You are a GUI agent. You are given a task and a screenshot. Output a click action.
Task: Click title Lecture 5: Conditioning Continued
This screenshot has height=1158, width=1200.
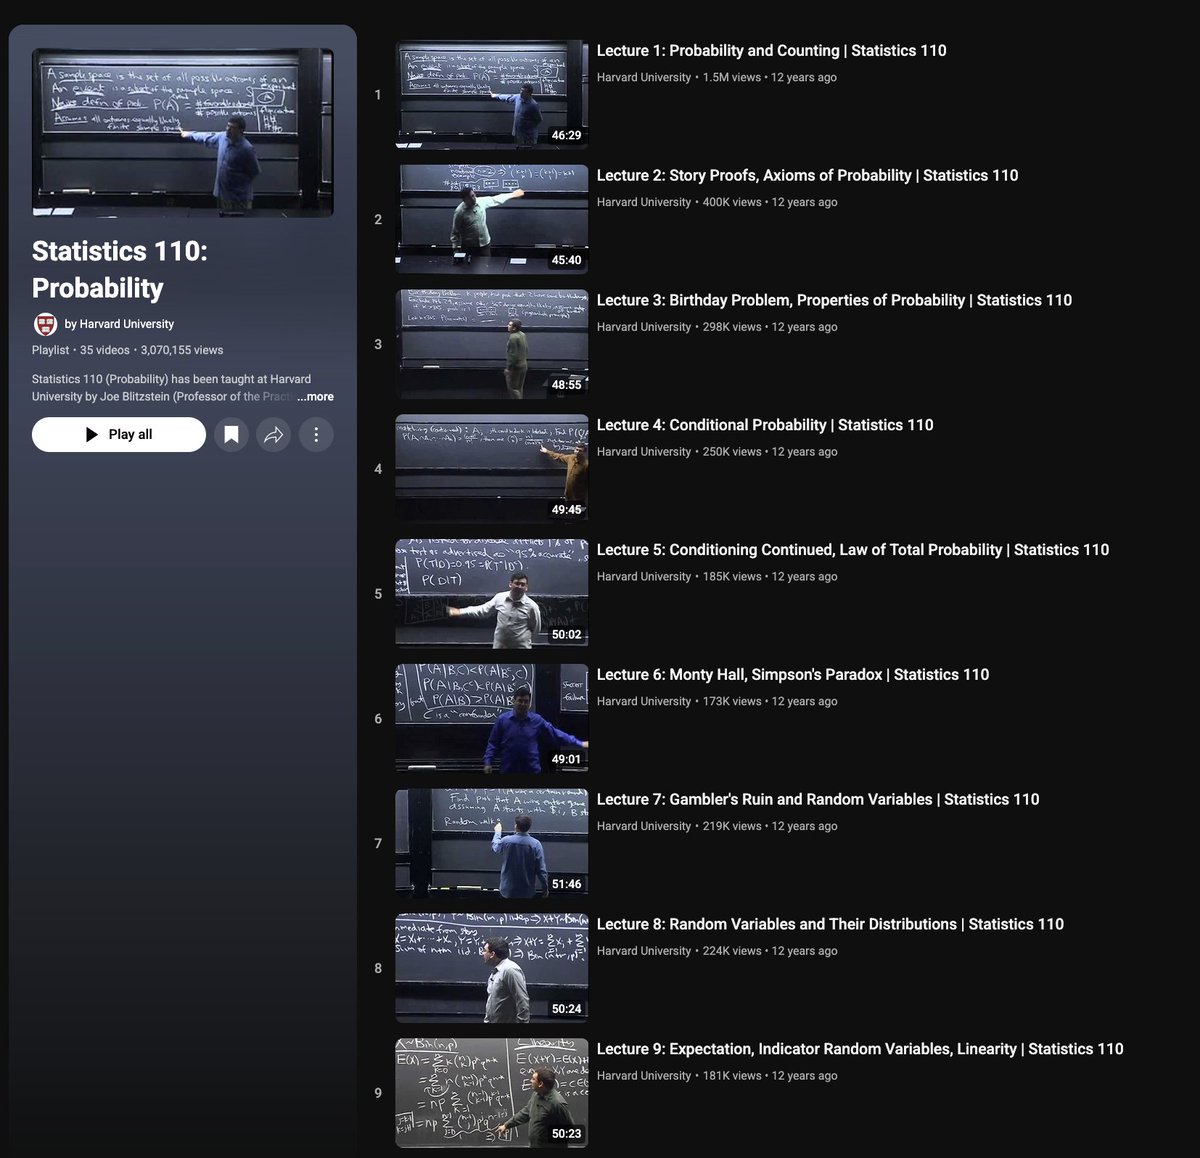coord(853,550)
